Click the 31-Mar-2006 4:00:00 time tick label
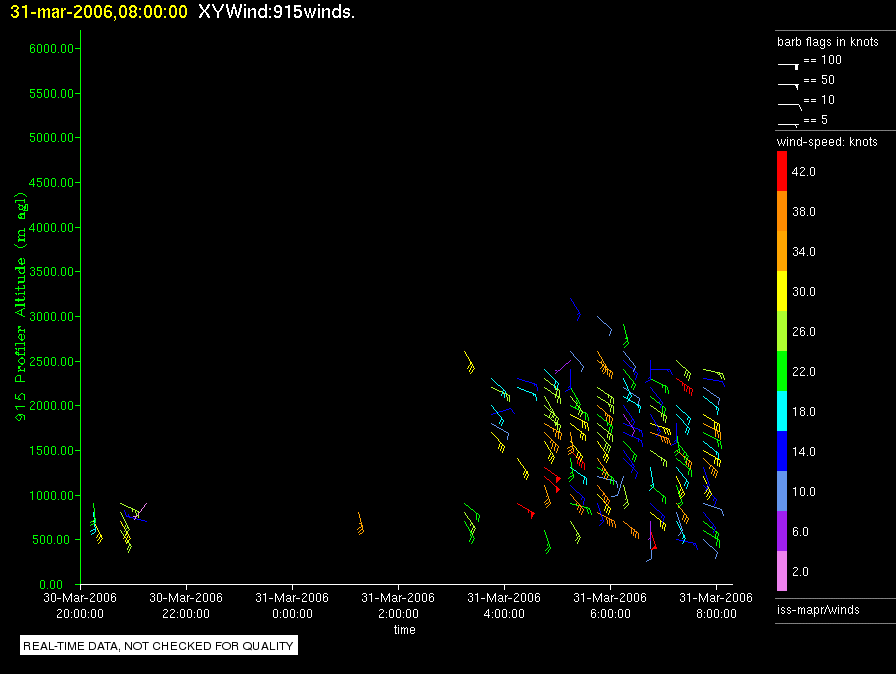Screen dimensions: 896x674 click(x=504, y=607)
